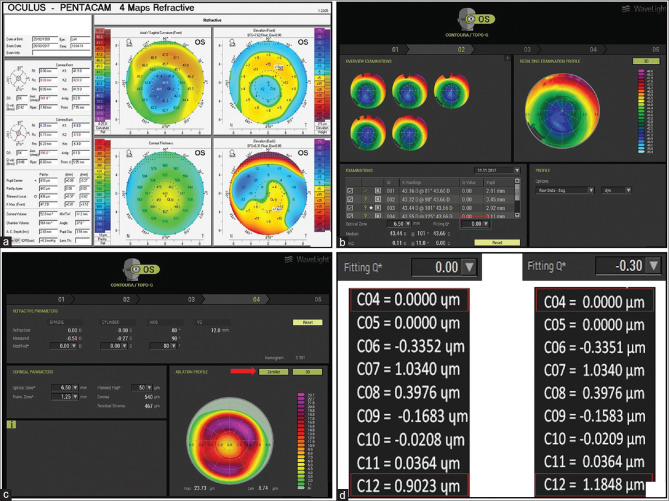Click the green checkmark status in row 001
This screenshot has height=501, width=669.
point(365,191)
